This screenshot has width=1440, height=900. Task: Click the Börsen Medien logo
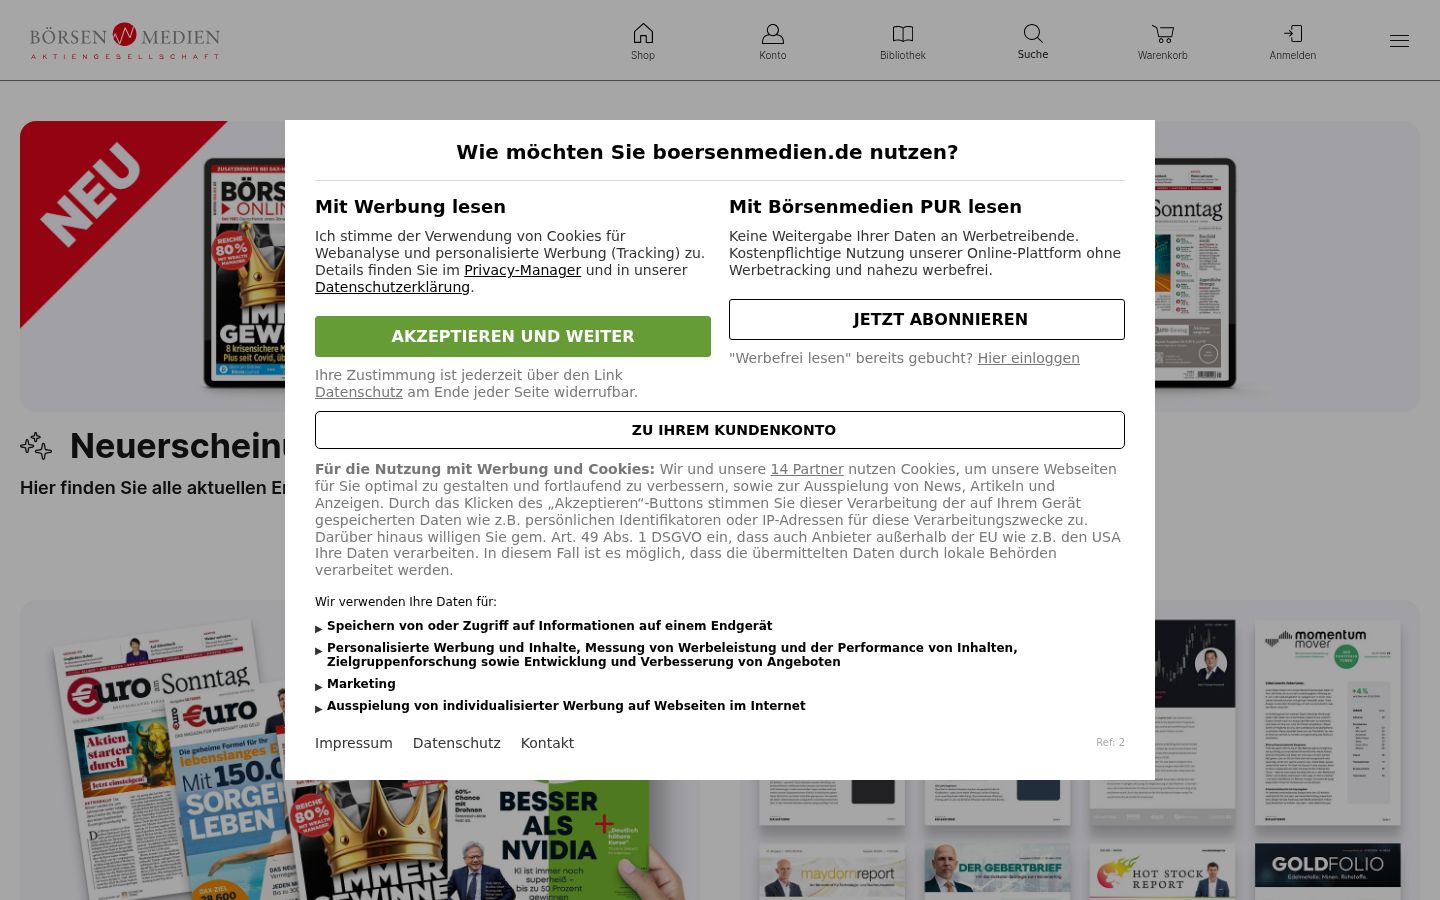[125, 41]
